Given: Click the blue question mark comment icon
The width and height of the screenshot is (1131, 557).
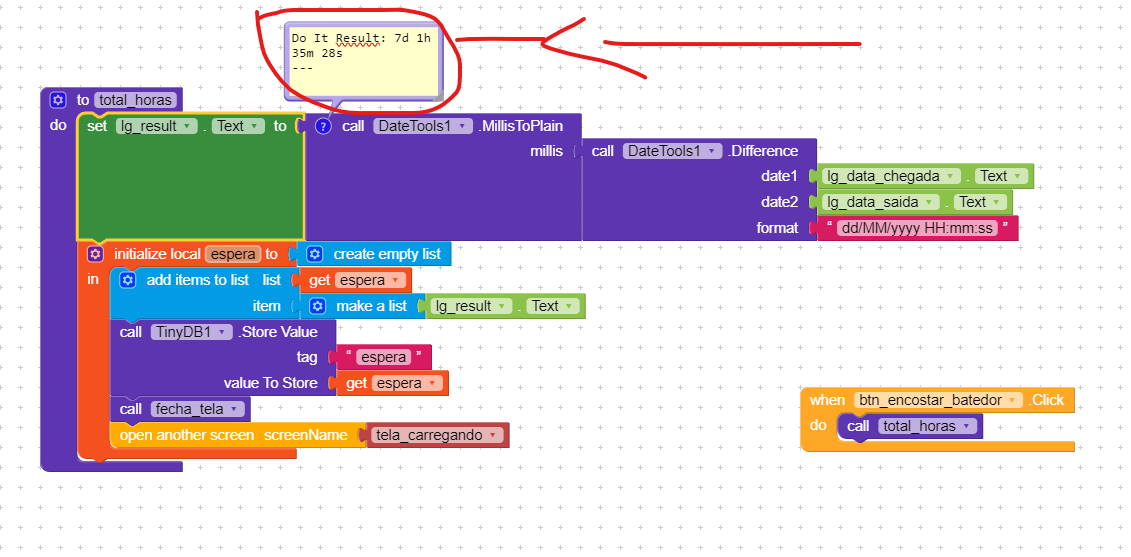Looking at the screenshot, I should (323, 126).
